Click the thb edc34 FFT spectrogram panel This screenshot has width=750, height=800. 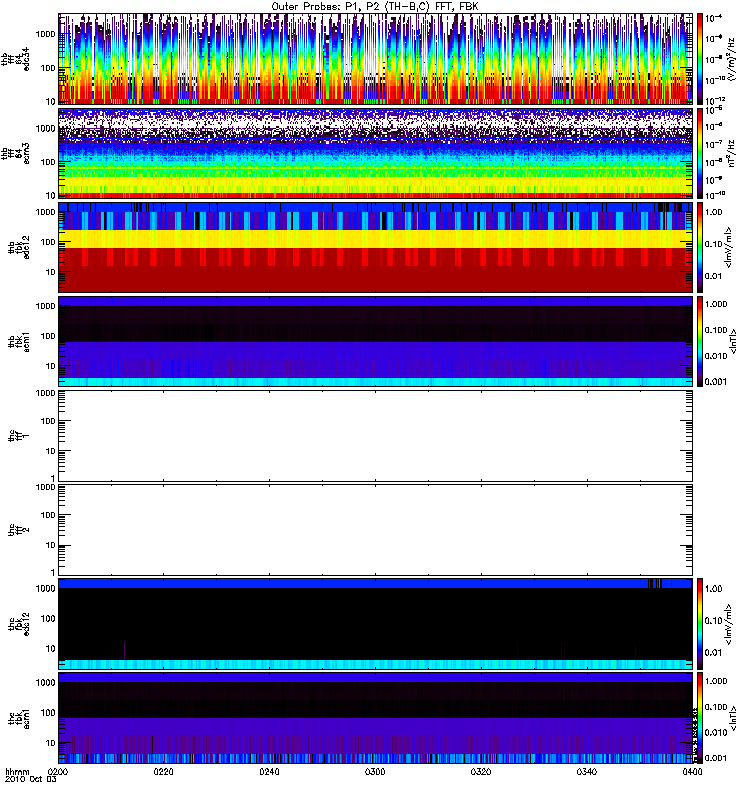pos(376,59)
